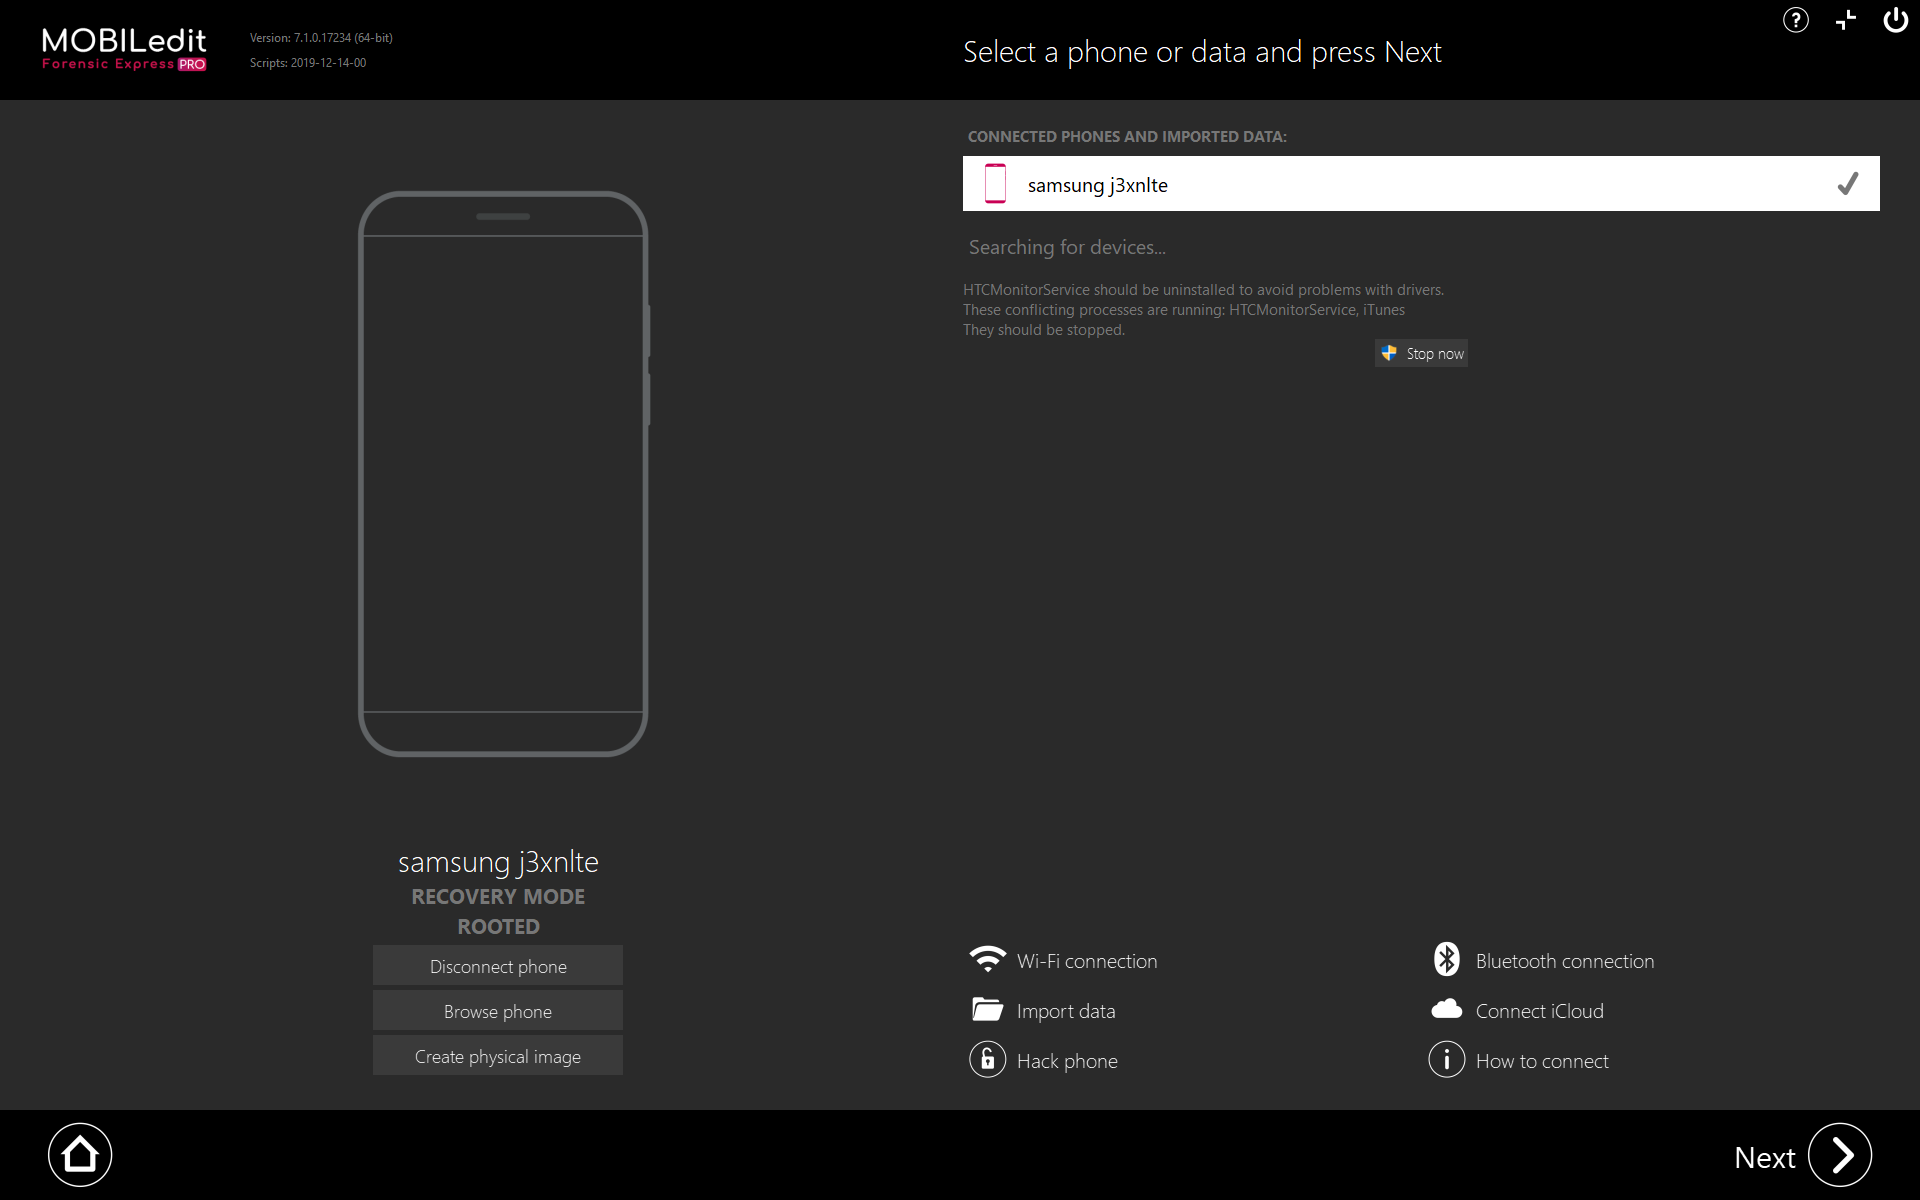
Task: Click the window shrink arrows icon
Action: pyautogui.click(x=1846, y=20)
